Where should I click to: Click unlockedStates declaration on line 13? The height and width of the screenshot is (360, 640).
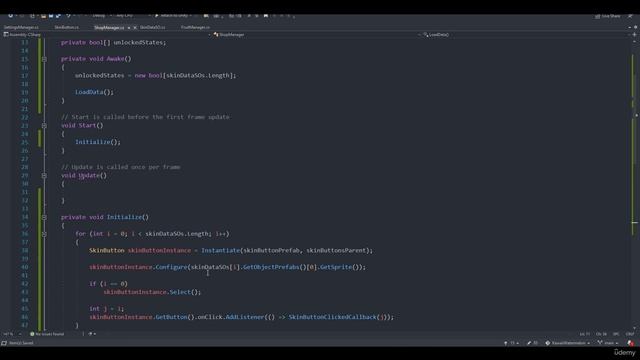(x=139, y=42)
